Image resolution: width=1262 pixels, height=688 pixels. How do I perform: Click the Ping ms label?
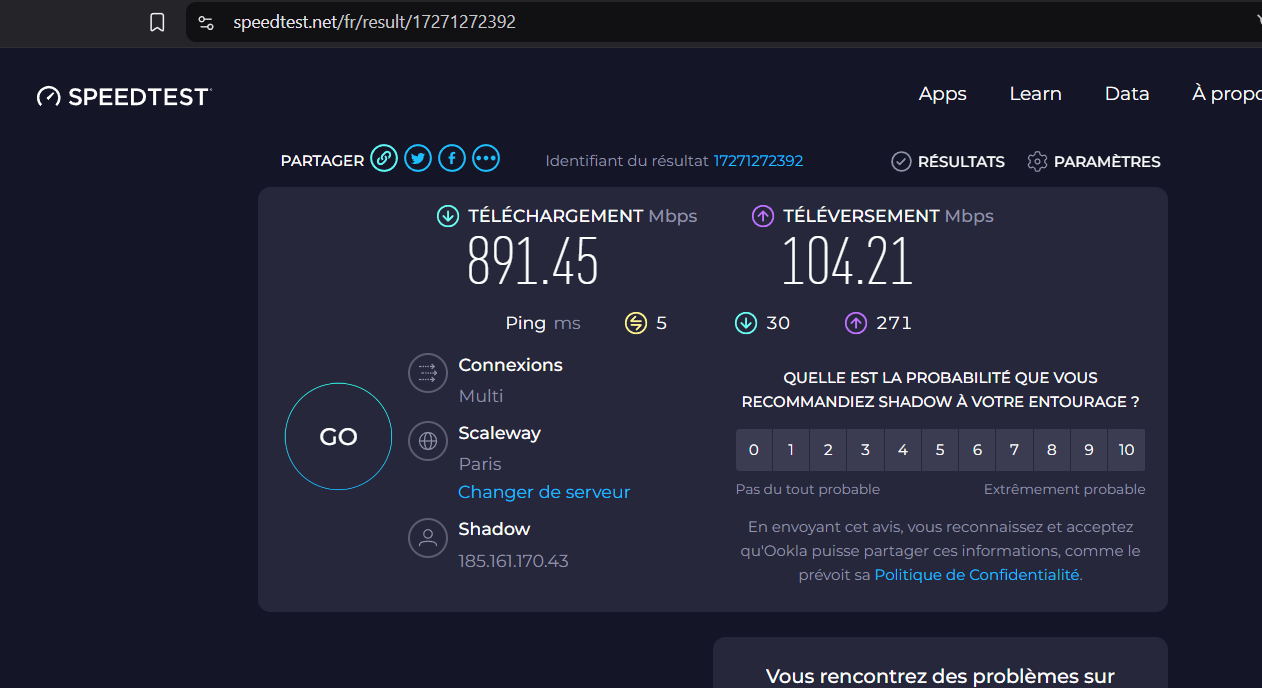click(x=543, y=323)
